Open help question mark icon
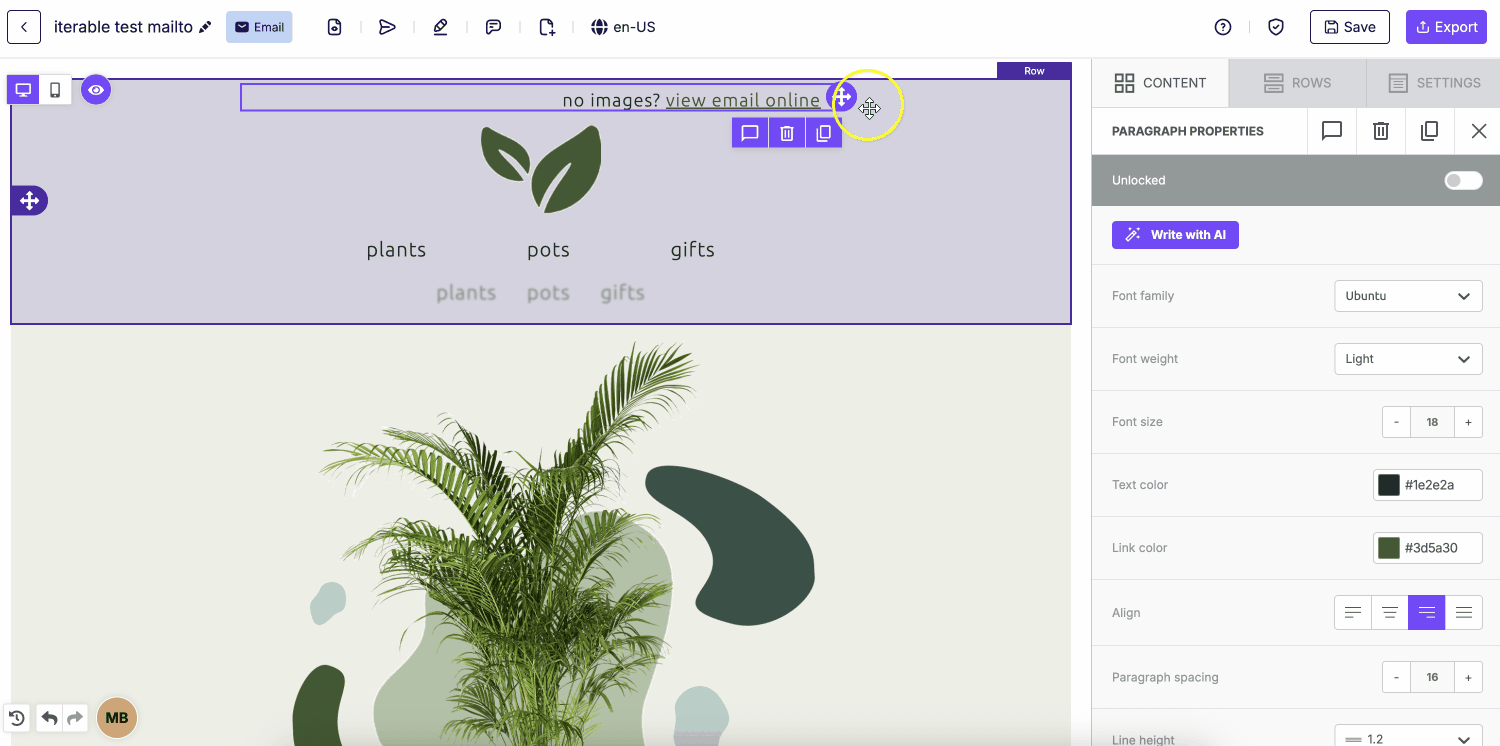The width and height of the screenshot is (1500, 746). pyautogui.click(x=1223, y=27)
